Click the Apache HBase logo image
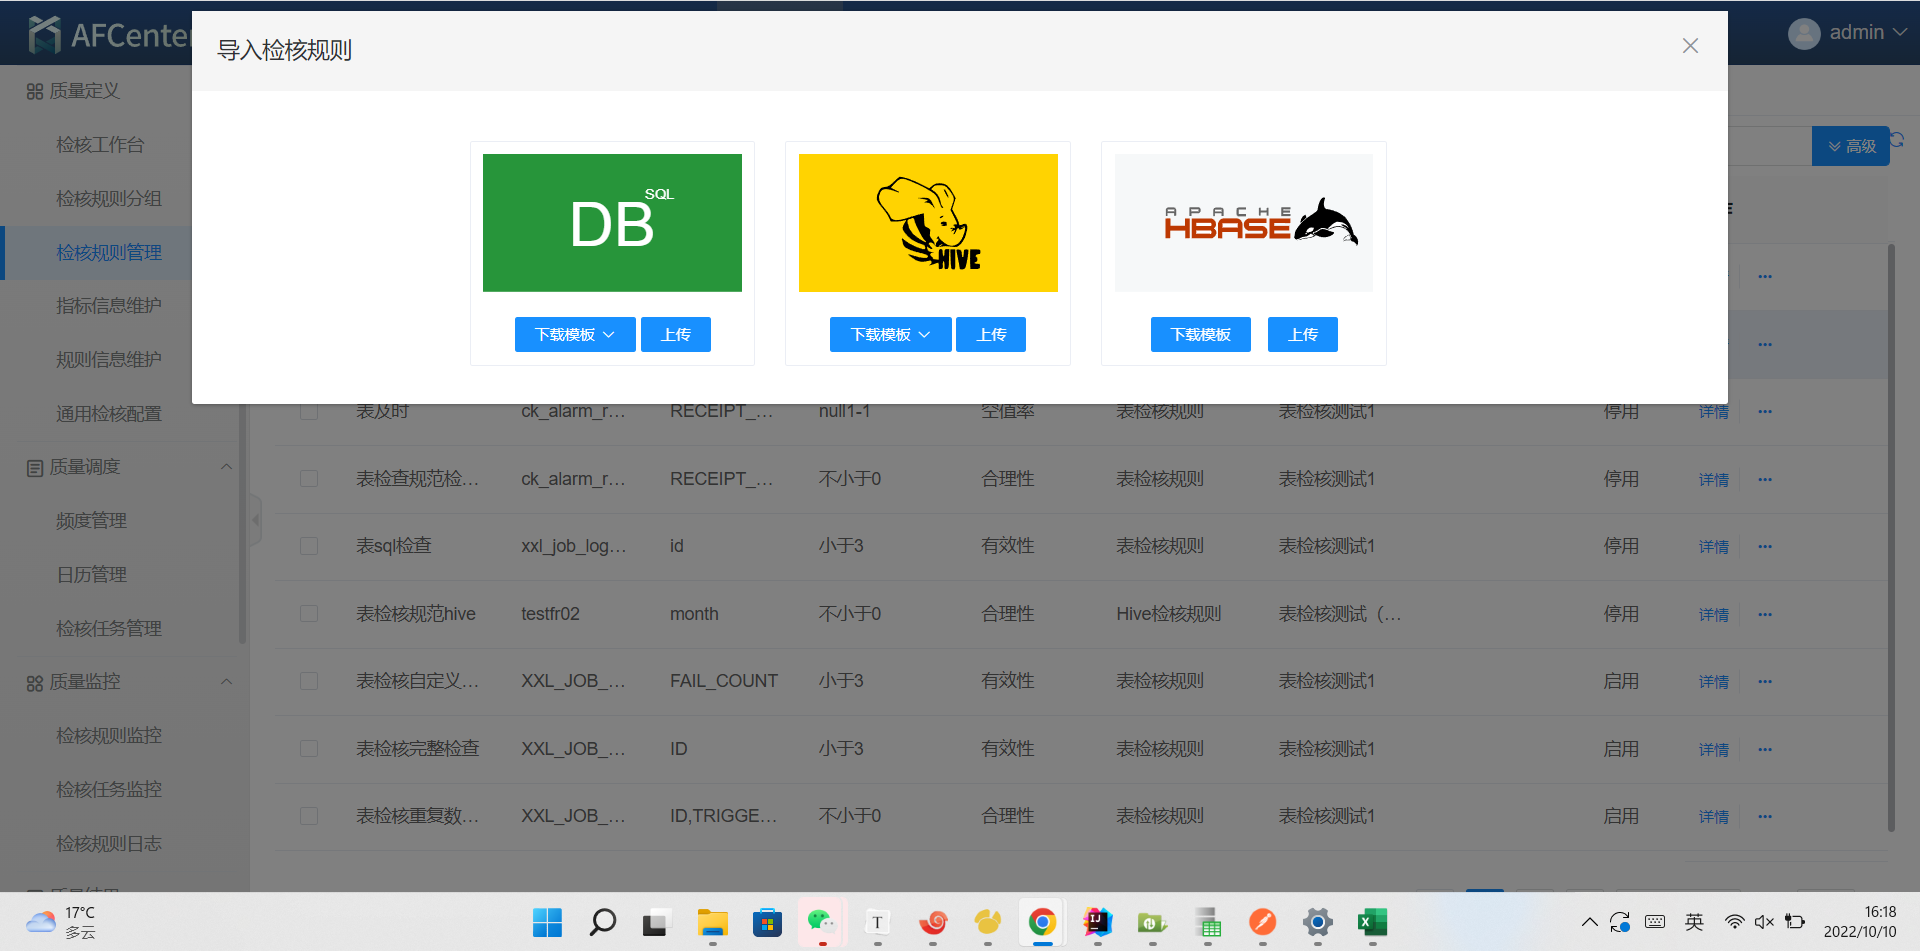Viewport: 1920px width, 951px height. pyautogui.click(x=1243, y=223)
